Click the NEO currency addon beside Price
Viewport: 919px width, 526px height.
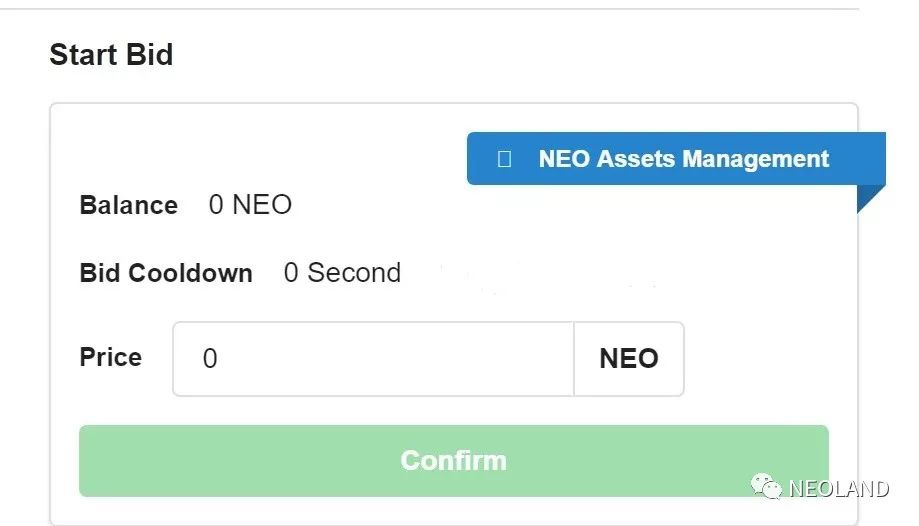(x=629, y=359)
